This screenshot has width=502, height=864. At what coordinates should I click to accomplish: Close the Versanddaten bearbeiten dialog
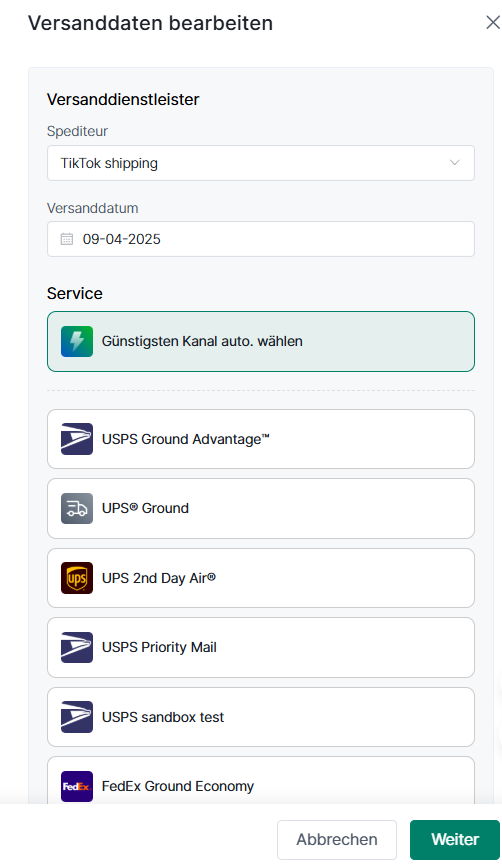[x=493, y=23]
